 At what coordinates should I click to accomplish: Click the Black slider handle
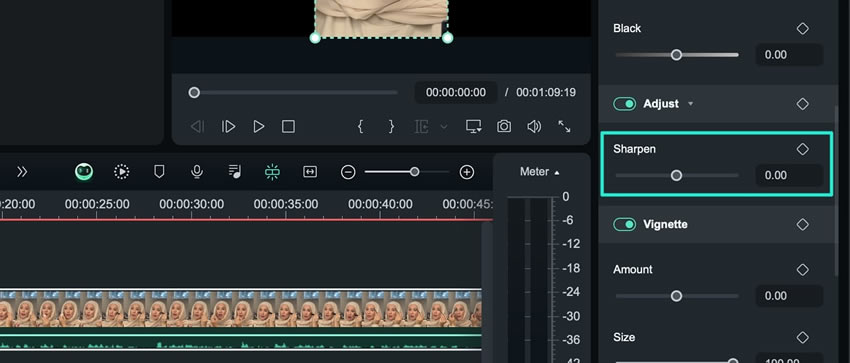(x=677, y=55)
